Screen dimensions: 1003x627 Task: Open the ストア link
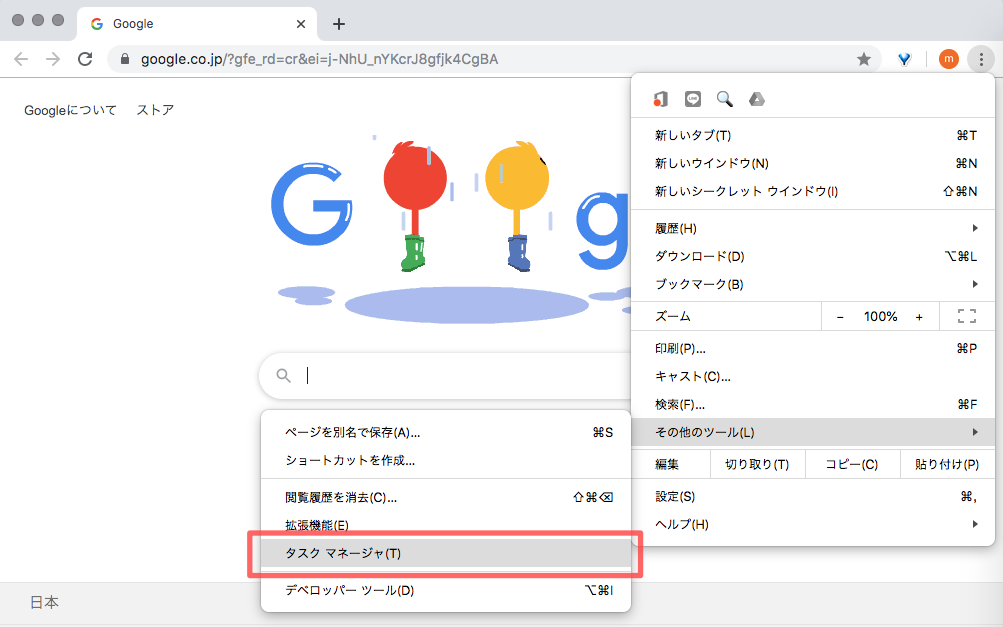point(155,110)
